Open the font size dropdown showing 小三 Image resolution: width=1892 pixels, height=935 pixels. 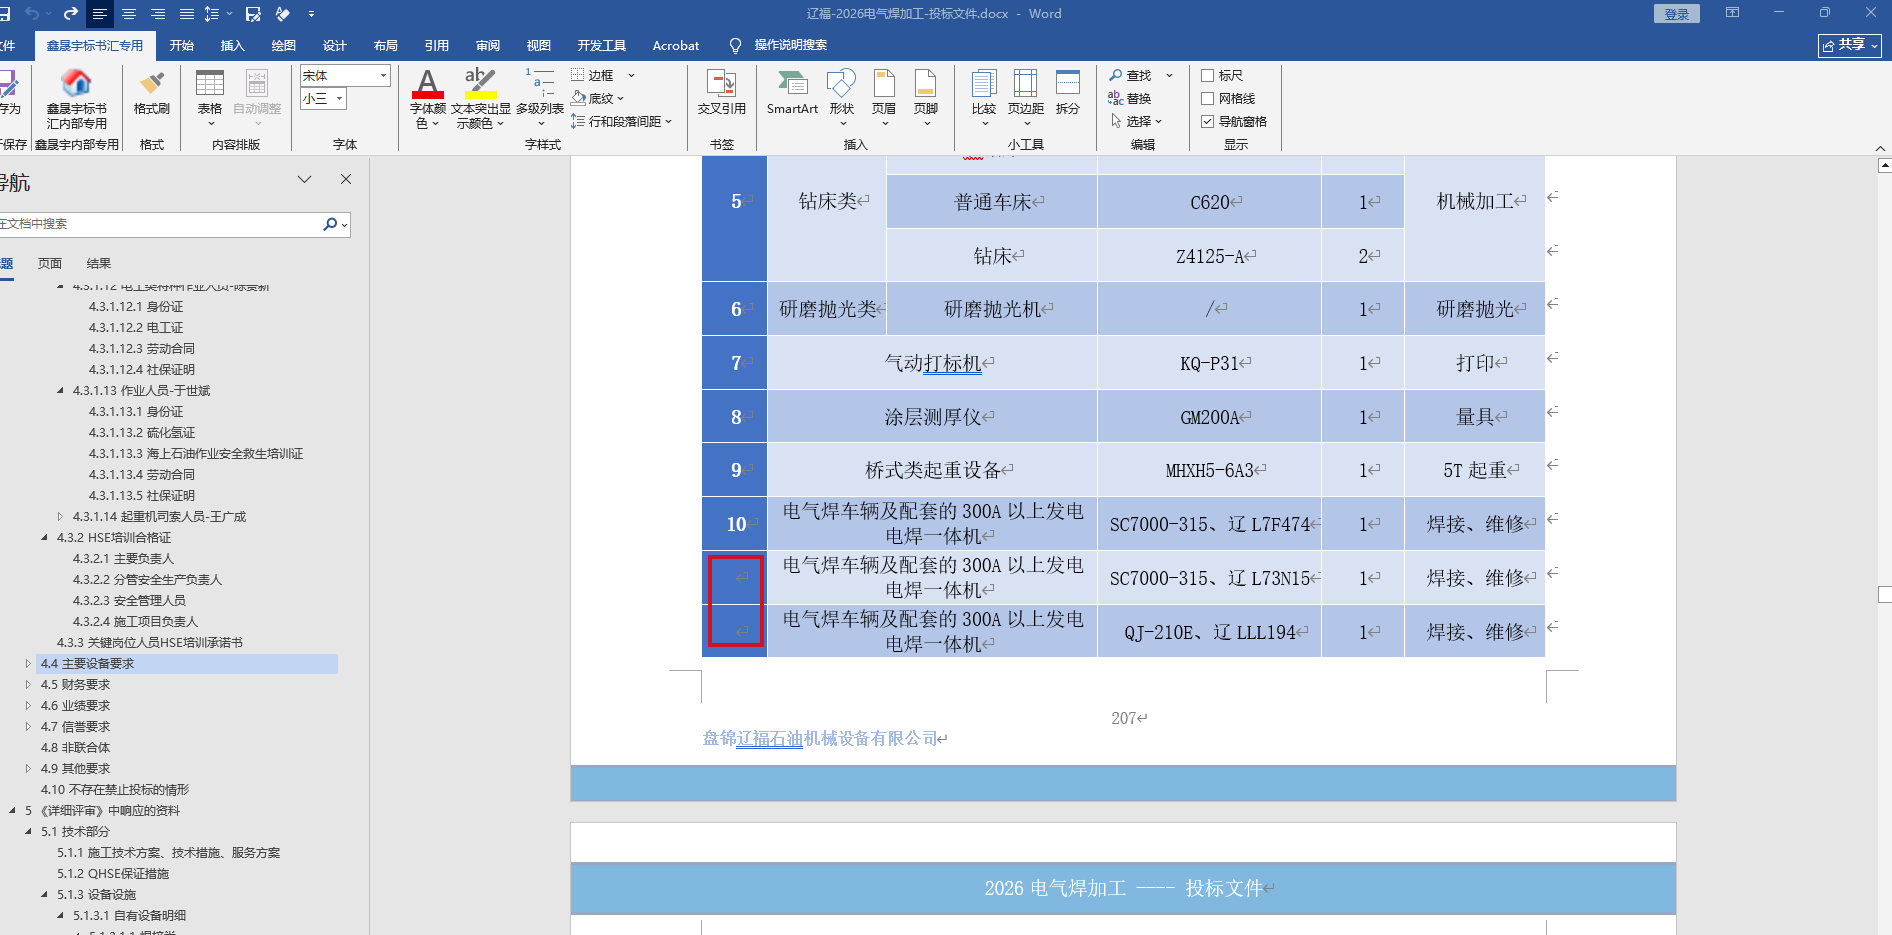[x=340, y=98]
